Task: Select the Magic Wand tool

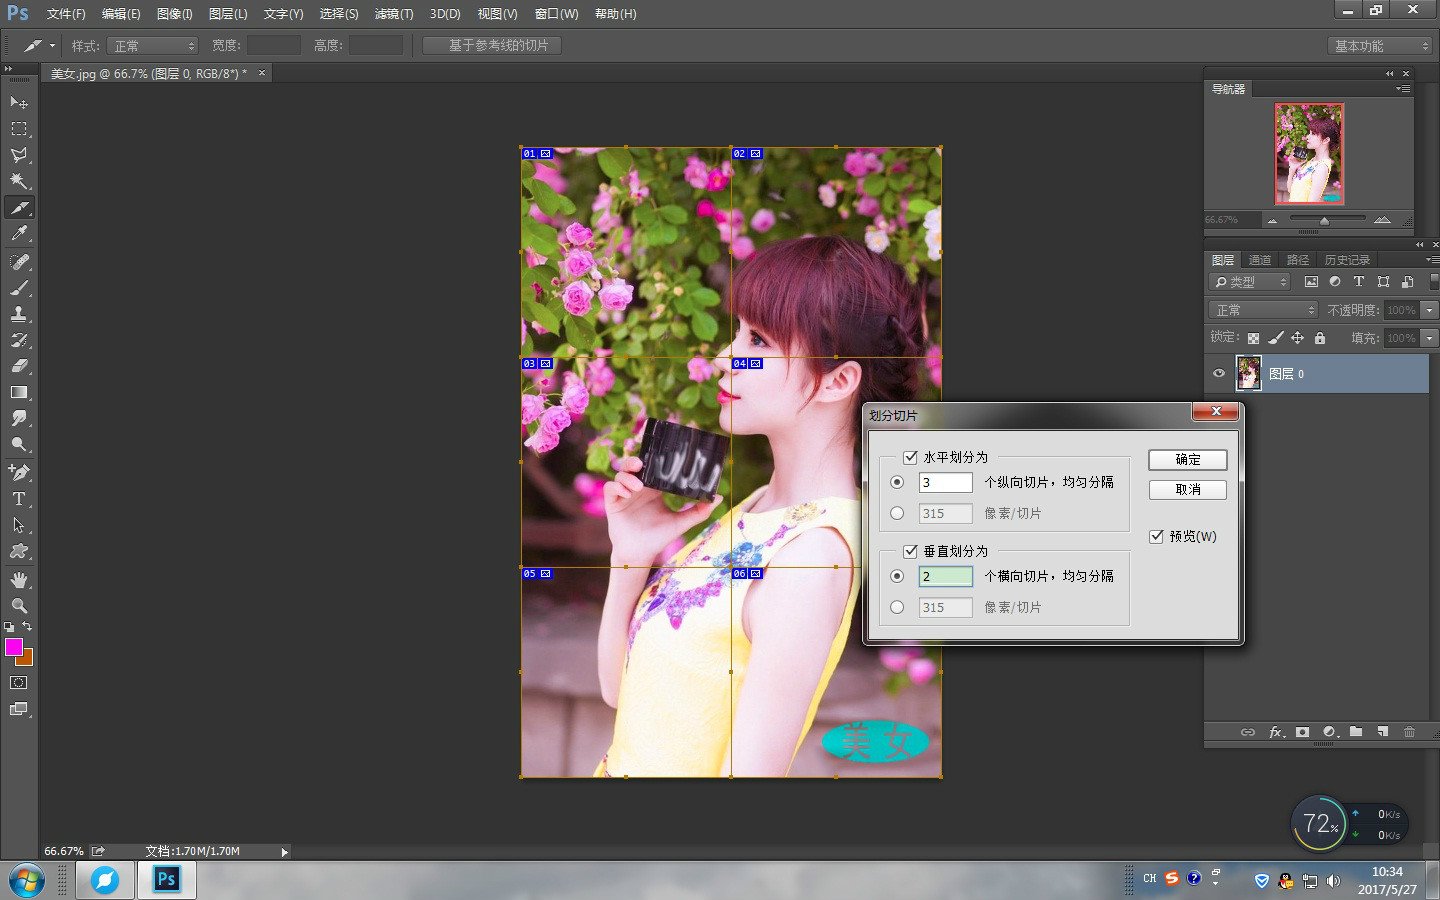Action: click(18, 181)
